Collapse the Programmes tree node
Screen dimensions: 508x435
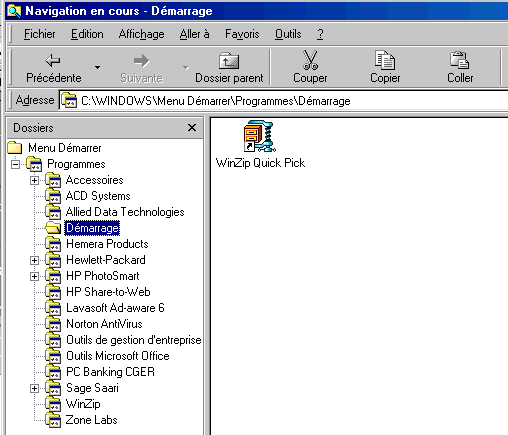pos(15,164)
